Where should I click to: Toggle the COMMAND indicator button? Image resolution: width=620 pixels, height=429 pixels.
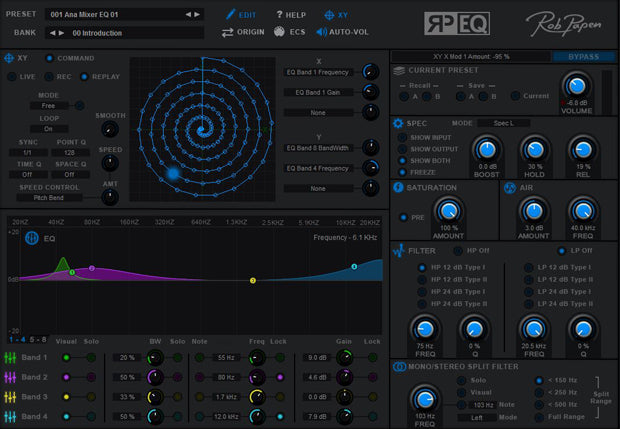pyautogui.click(x=49, y=59)
